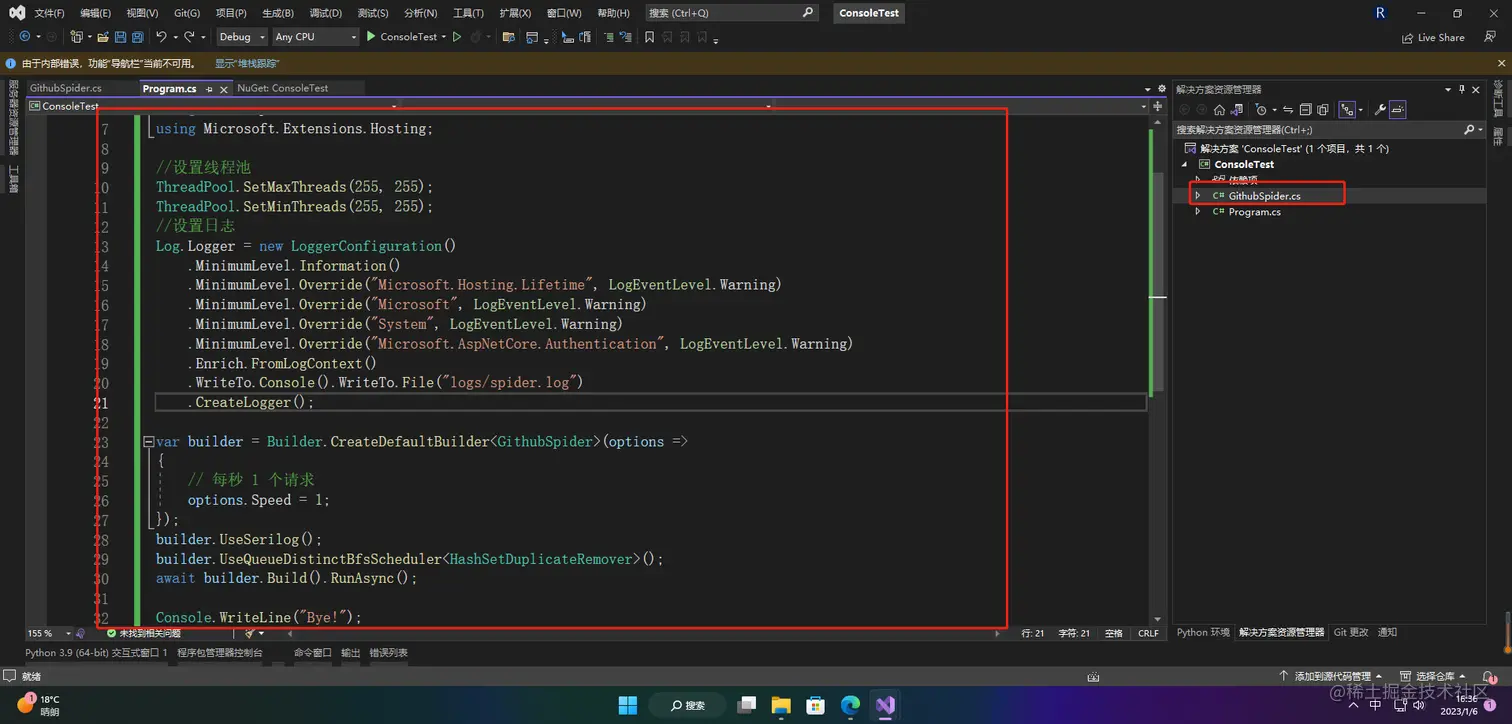Open the Any CPU platform dropdown
This screenshot has width=1512, height=724.
(314, 37)
